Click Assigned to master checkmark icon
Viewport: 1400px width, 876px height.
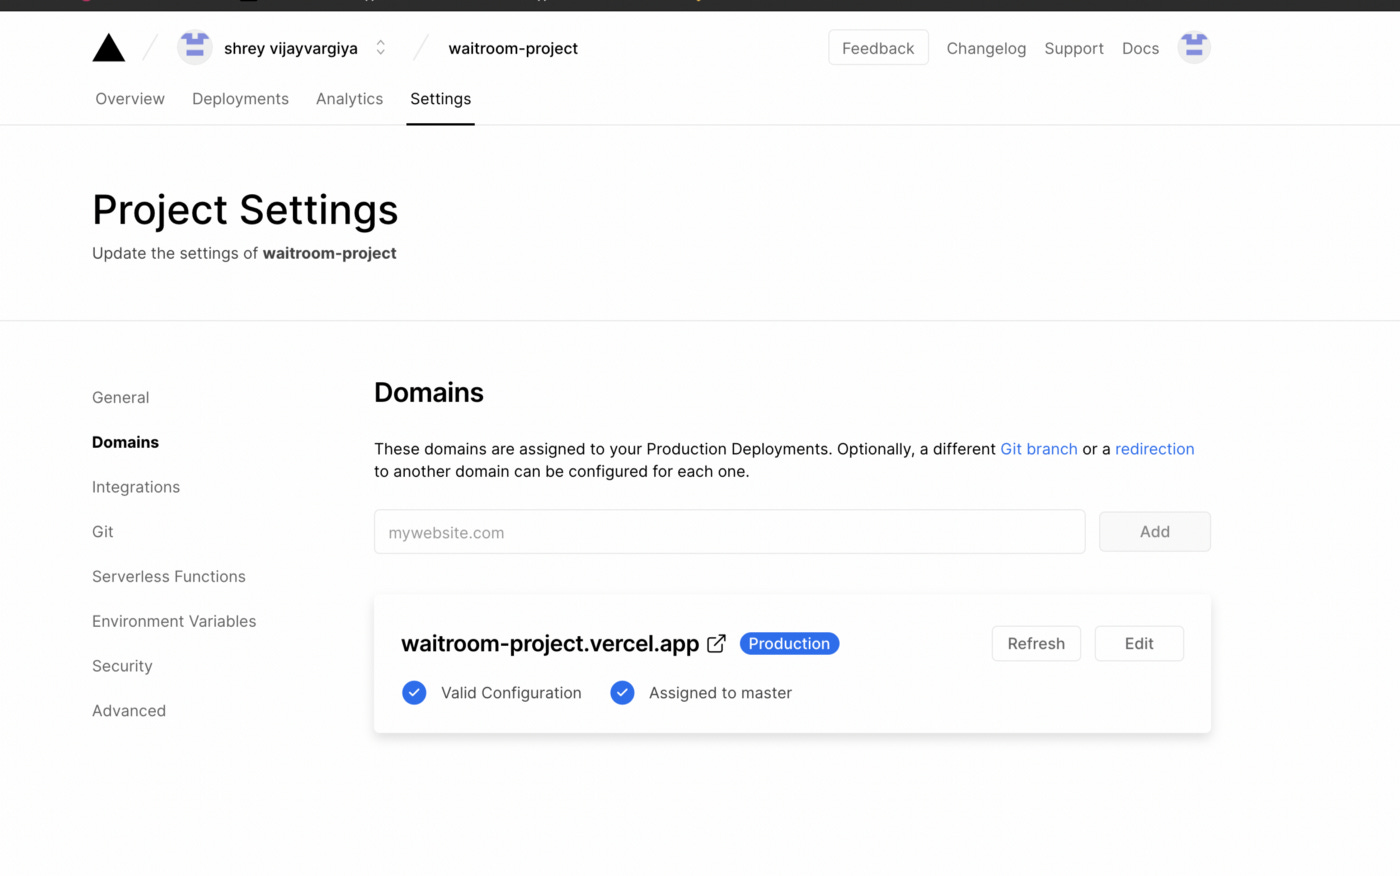pos(622,692)
